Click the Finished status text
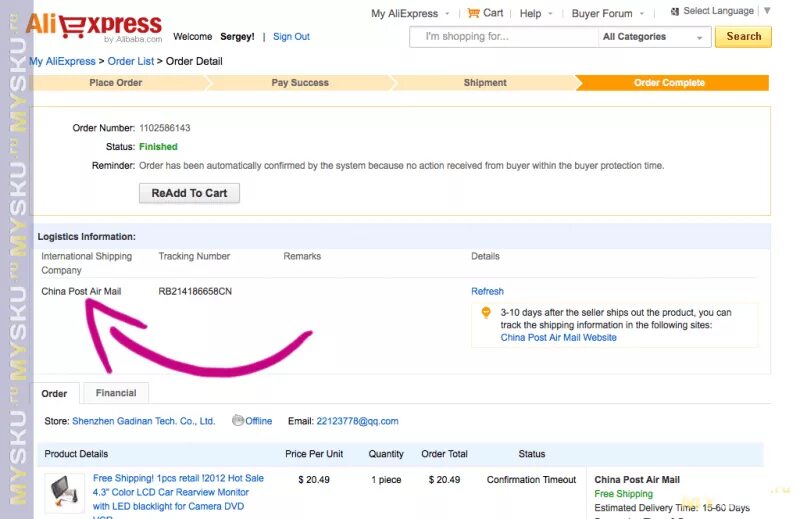800x519 pixels. (x=158, y=147)
